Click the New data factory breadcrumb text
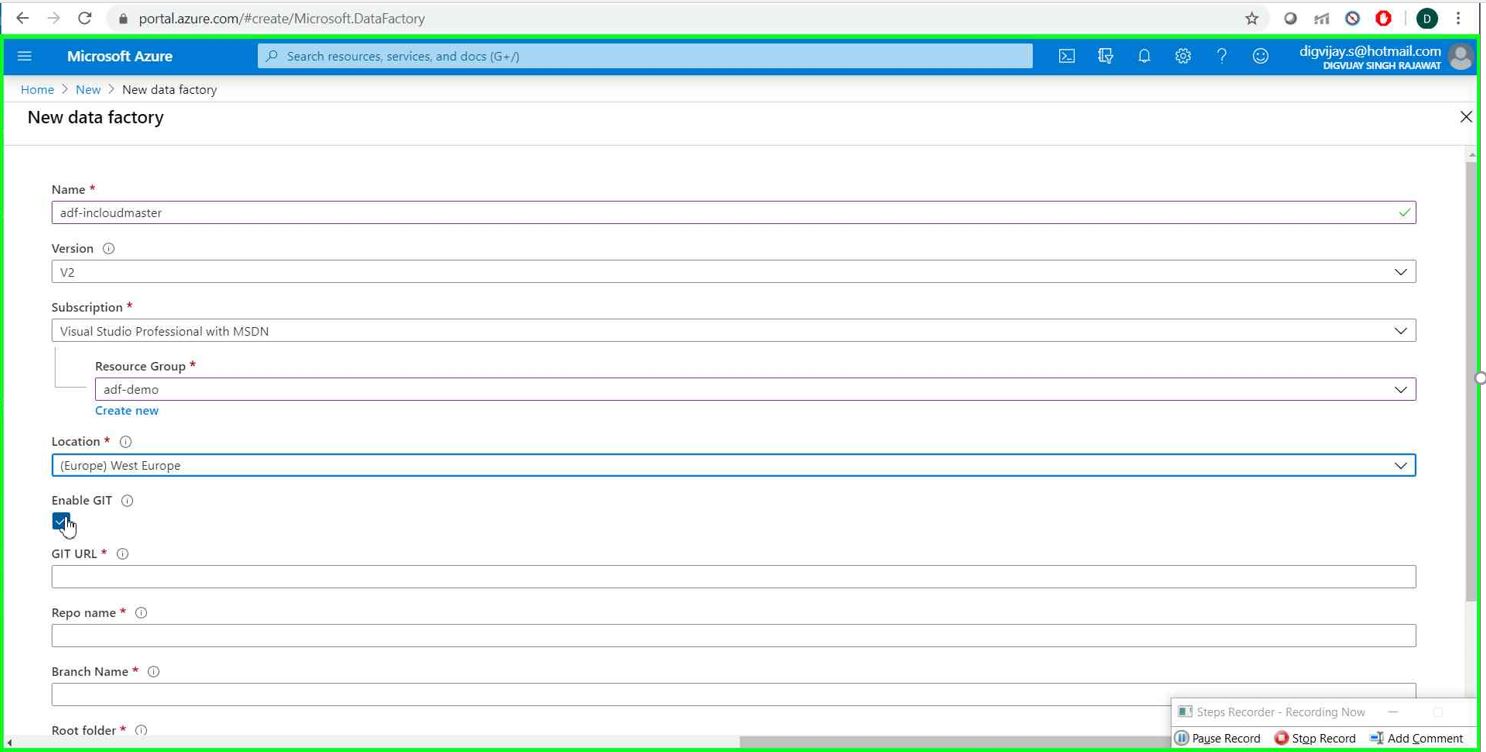Screen dimensions: 1486x752 click(169, 89)
